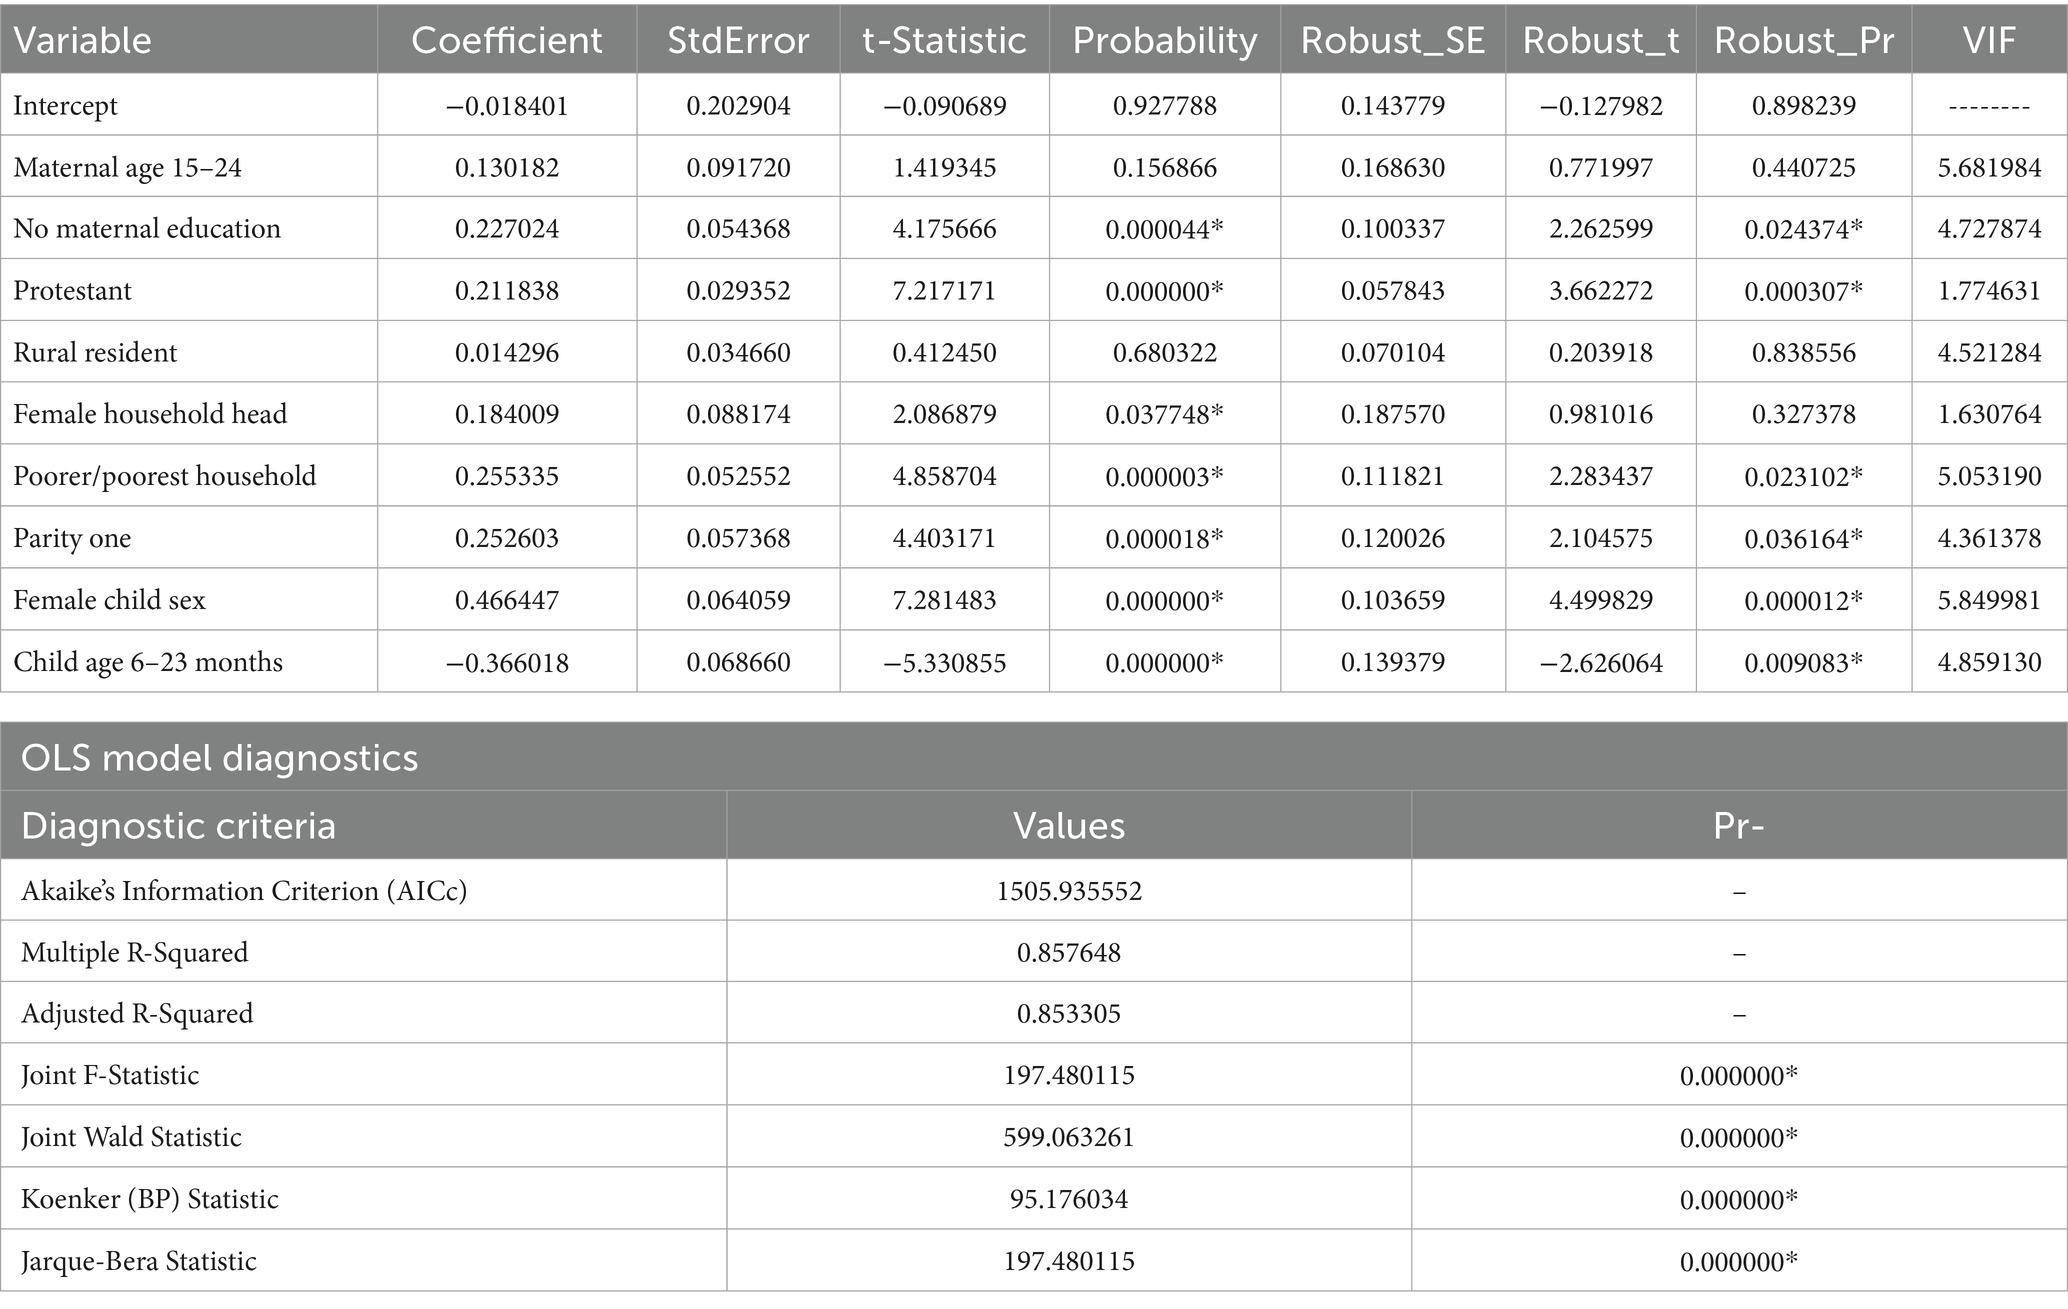Screen dimensions: 2068x1309
Task: Select the Diagnostic criteria column header
Action: tap(178, 826)
